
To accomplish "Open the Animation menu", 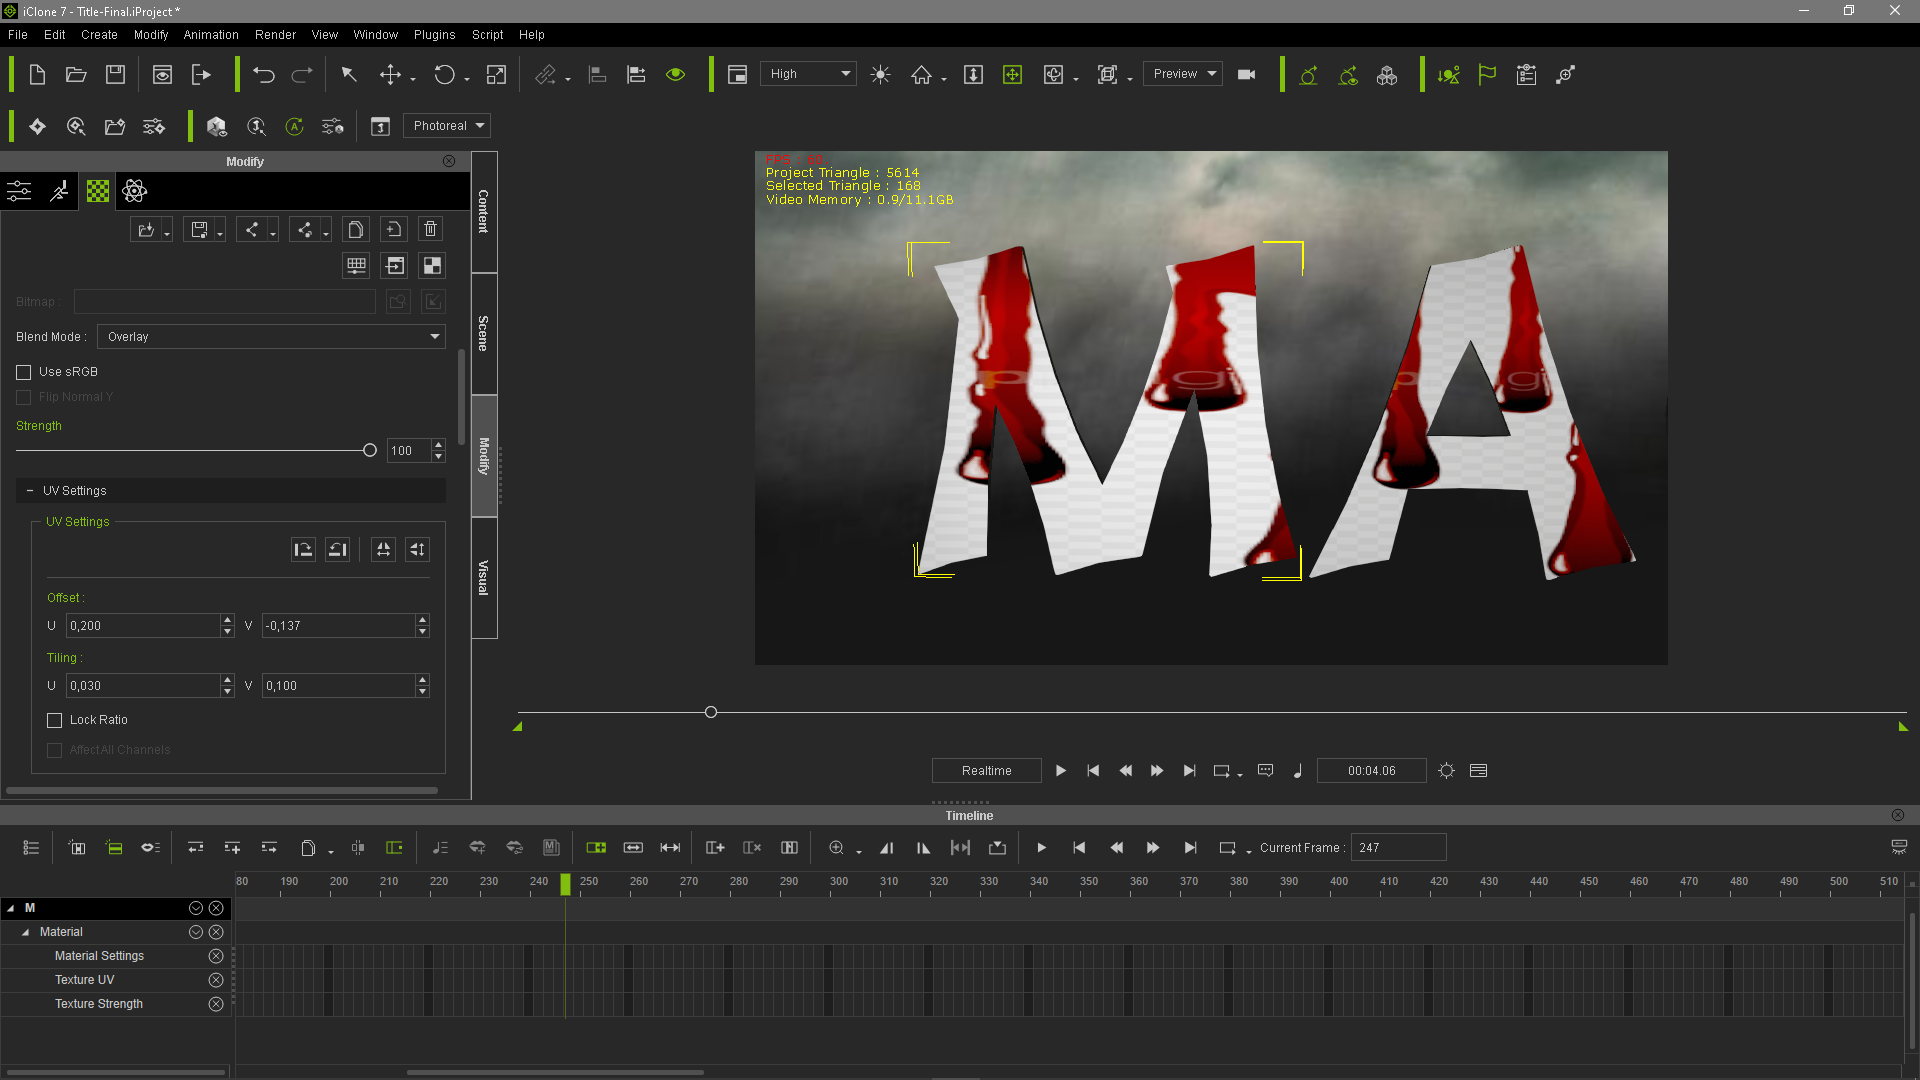I will click(x=211, y=35).
